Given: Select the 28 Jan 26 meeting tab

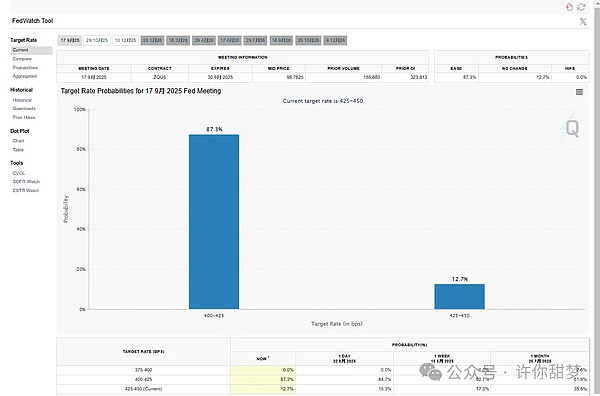Looking at the screenshot, I should (152, 40).
